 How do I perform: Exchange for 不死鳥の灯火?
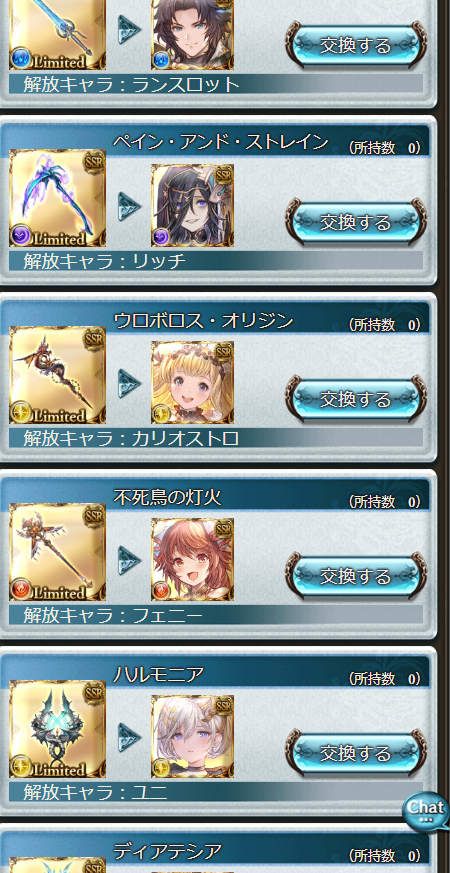[x=356, y=576]
